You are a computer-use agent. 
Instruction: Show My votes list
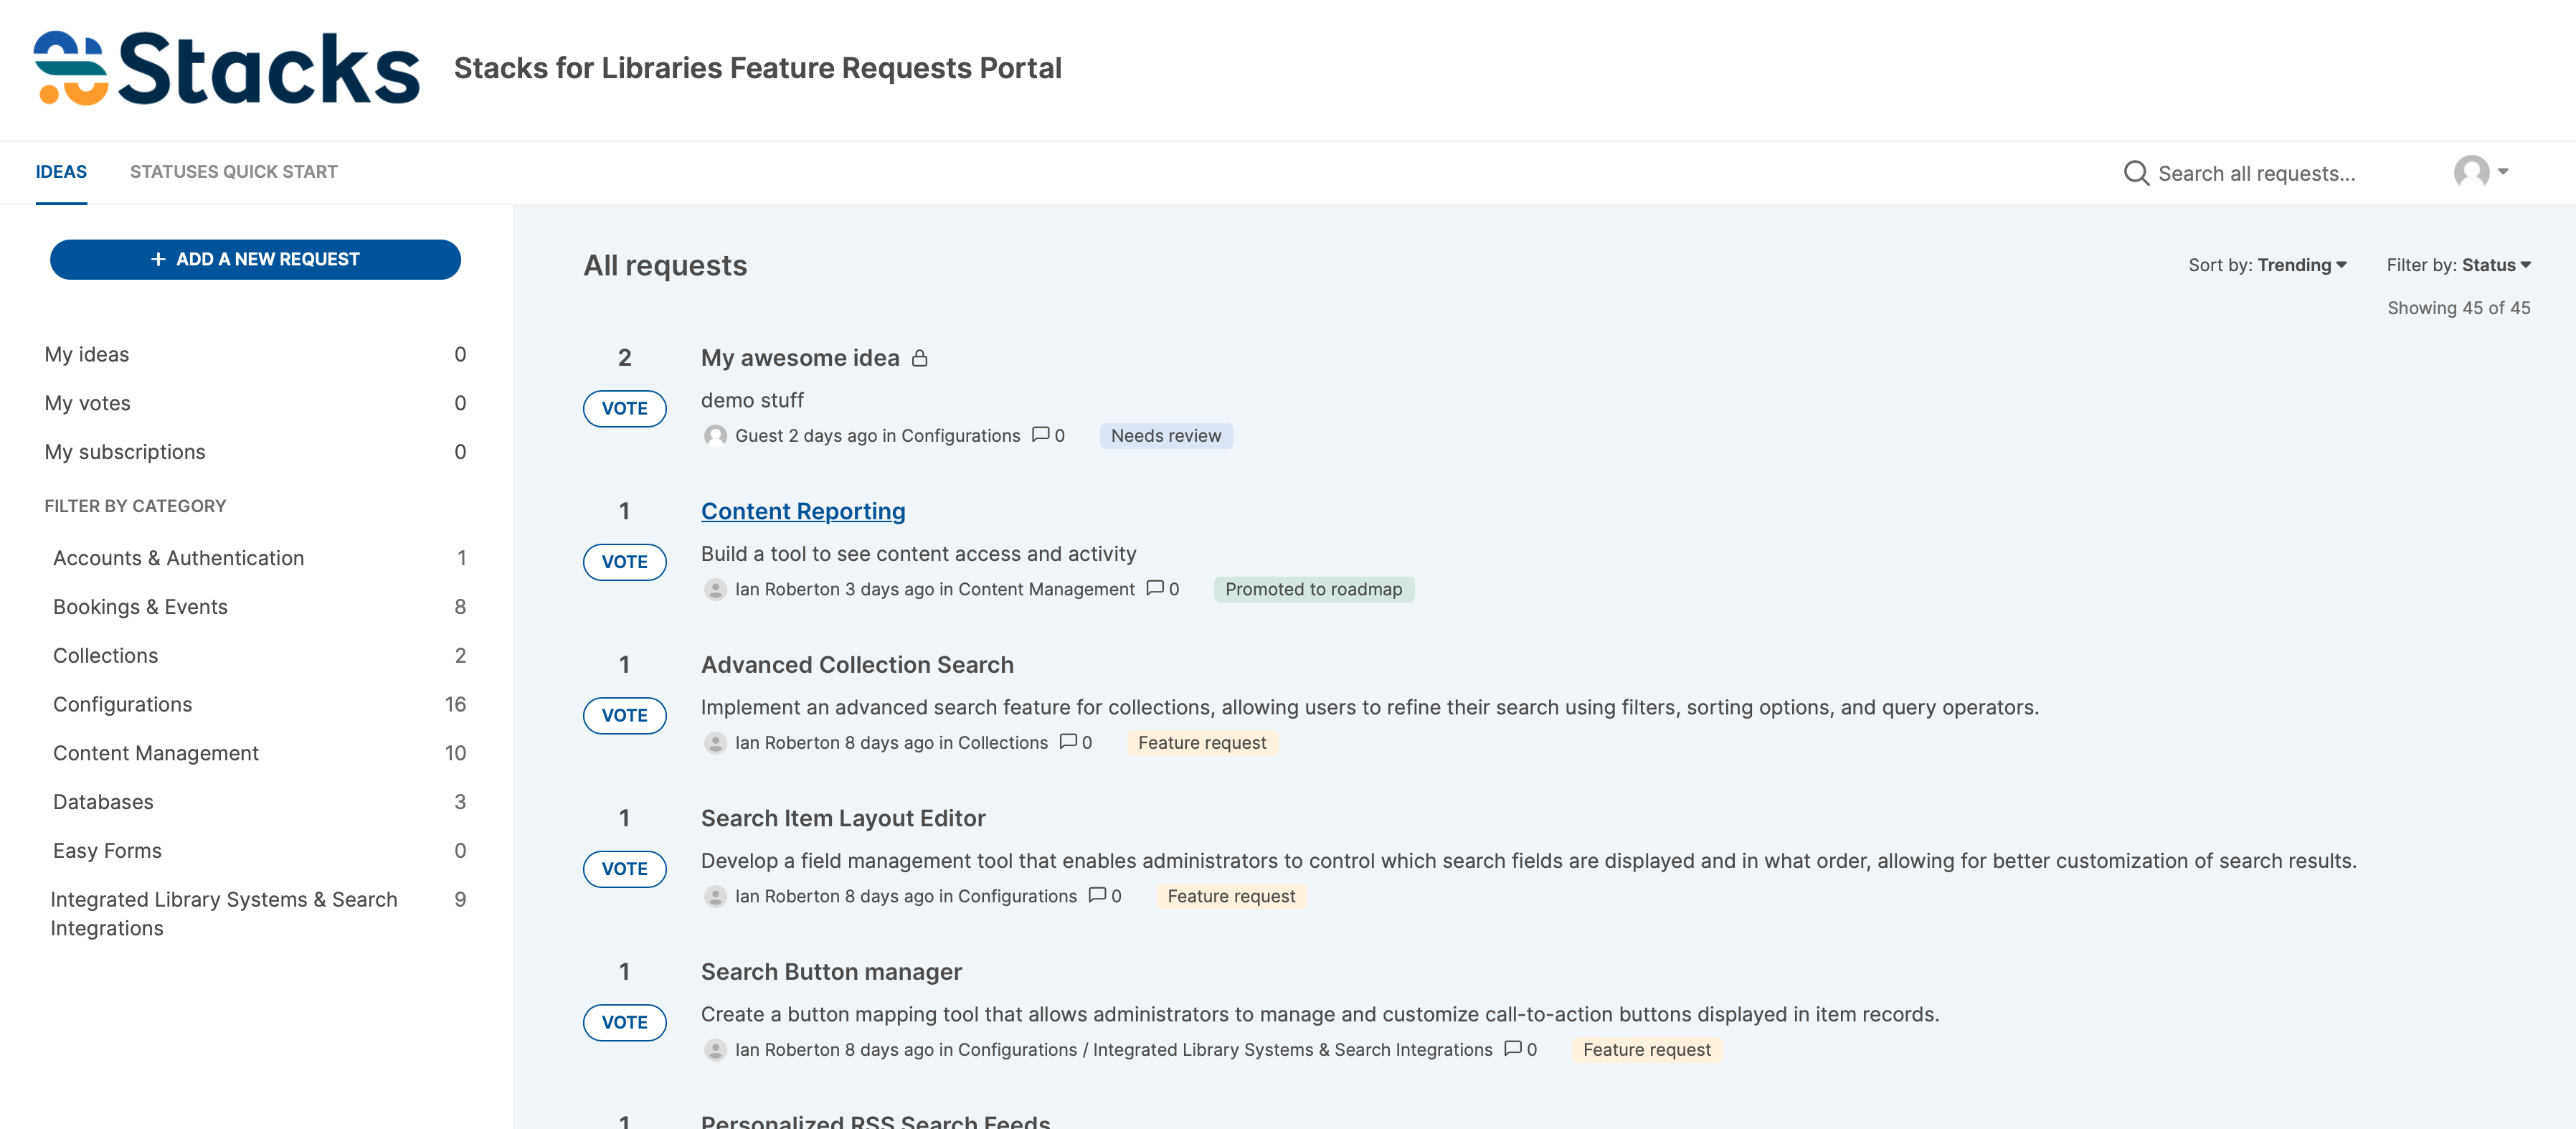coord(255,403)
